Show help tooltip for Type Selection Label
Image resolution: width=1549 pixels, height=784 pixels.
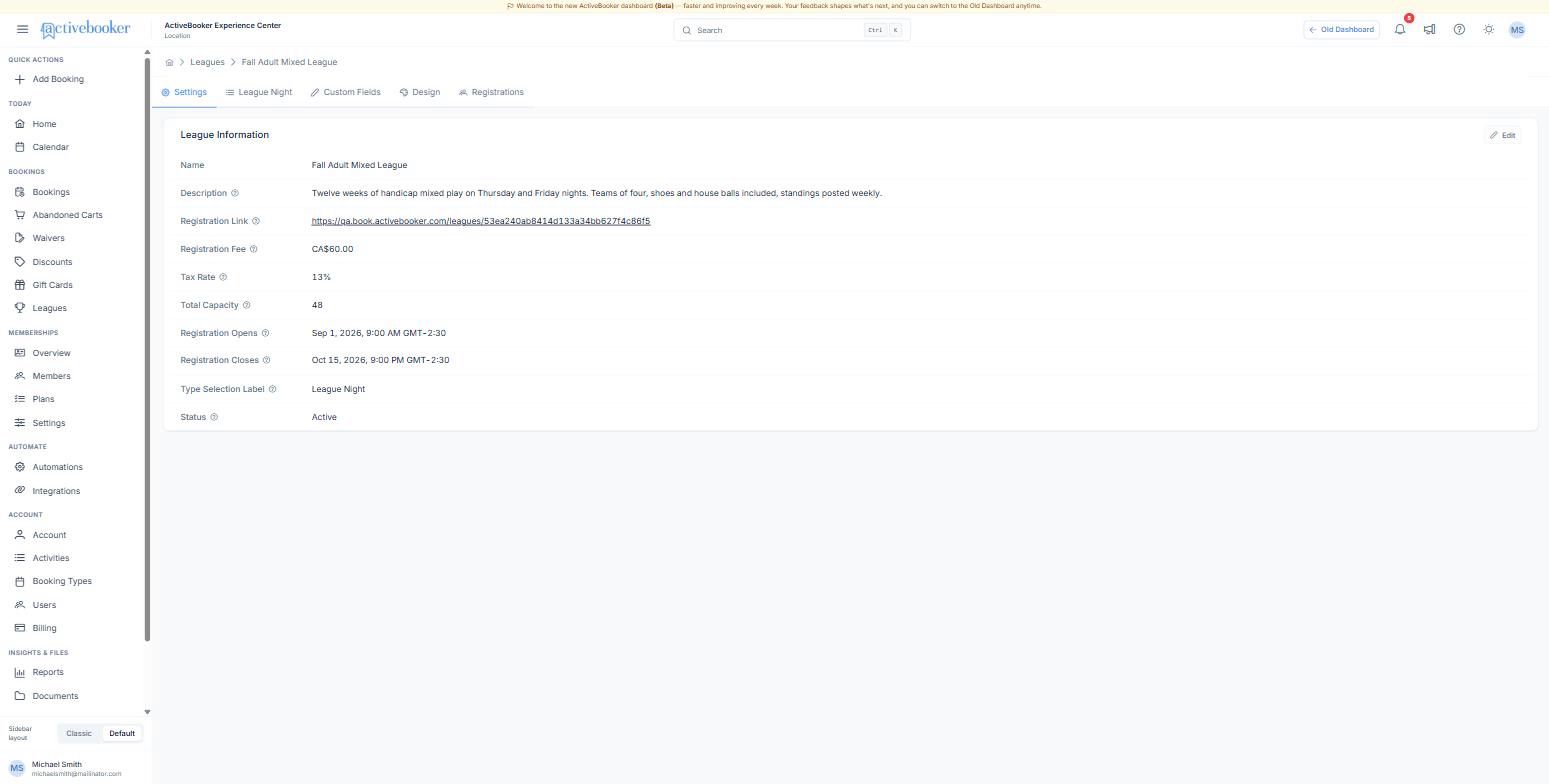[272, 389]
